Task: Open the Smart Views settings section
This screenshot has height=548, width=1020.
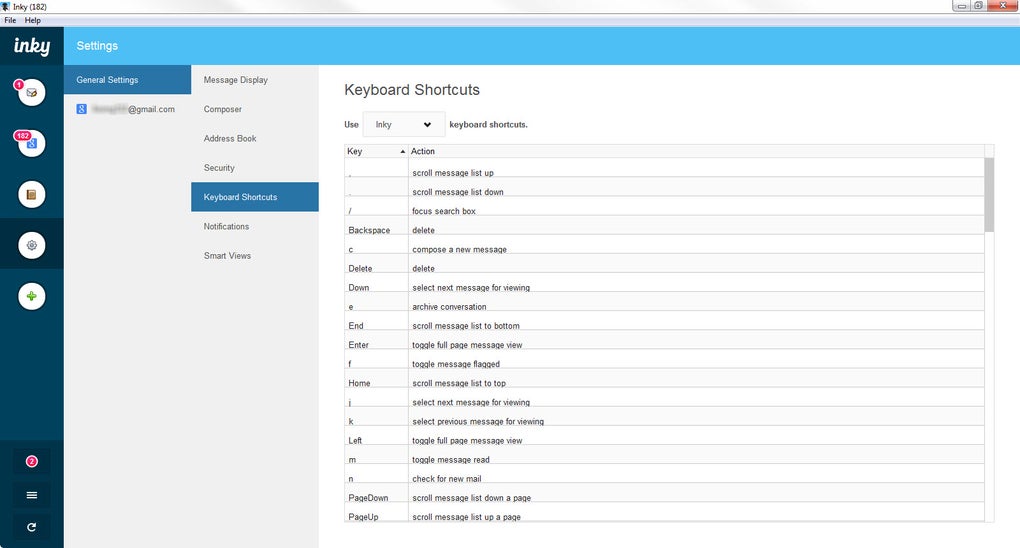Action: pyautogui.click(x=227, y=256)
